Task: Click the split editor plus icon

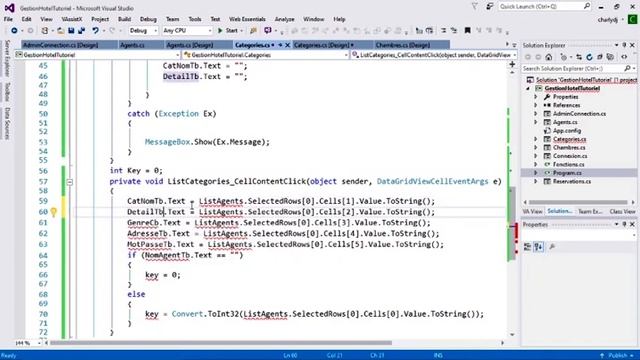Action: coord(512,64)
